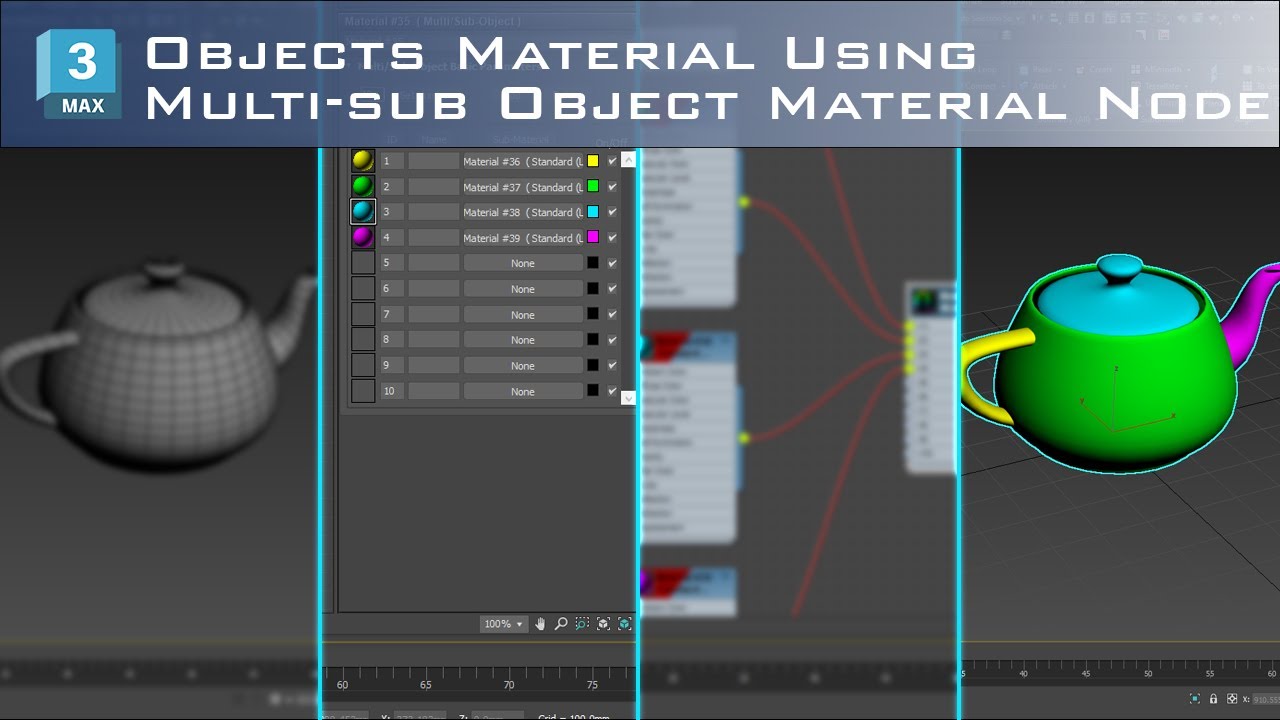The width and height of the screenshot is (1280, 720).
Task: Click frame 45 on the right timeline
Action: point(1086,674)
